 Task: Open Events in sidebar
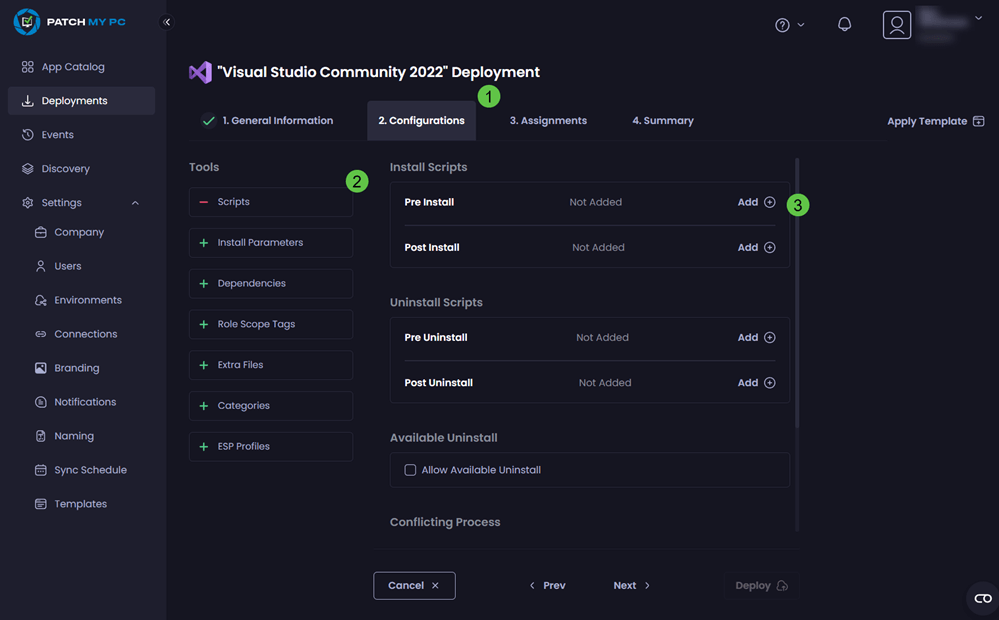[x=81, y=134]
